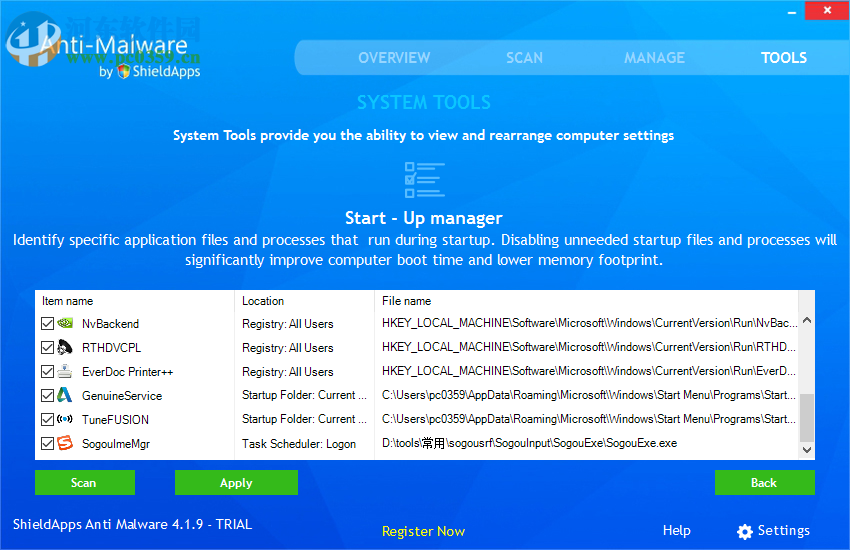Click the ShieldApps shield logo
This screenshot has height=550, width=850.
tap(124, 72)
